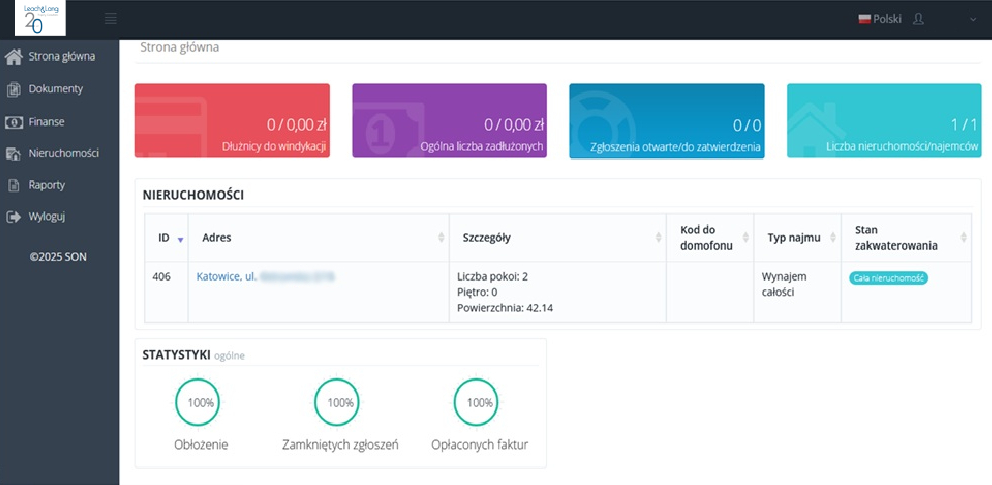Expand the user account dropdown chevron
The image size is (992, 485).
[973, 19]
